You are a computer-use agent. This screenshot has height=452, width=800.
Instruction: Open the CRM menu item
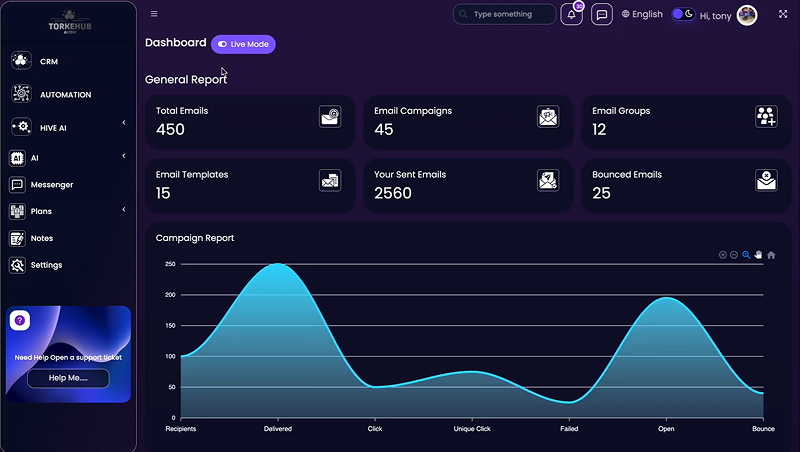pos(48,61)
